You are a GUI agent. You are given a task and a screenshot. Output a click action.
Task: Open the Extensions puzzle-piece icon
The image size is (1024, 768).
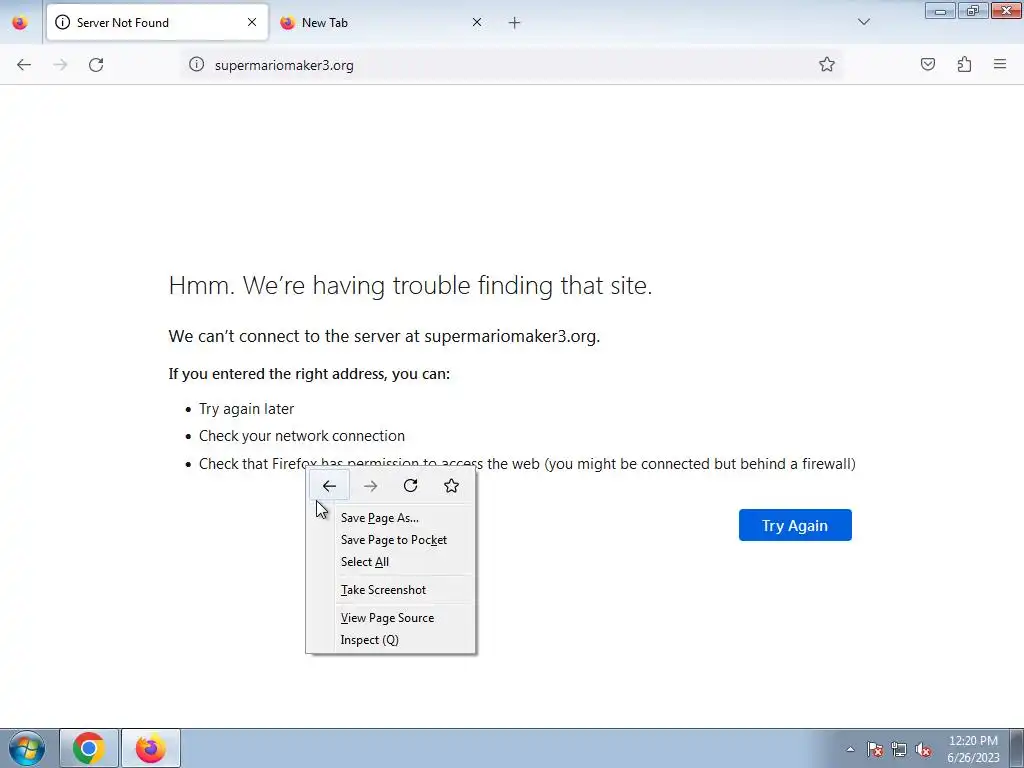coord(965,64)
